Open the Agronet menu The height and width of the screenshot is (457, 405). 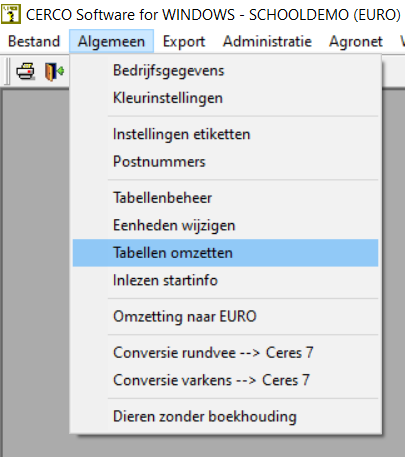tap(356, 42)
